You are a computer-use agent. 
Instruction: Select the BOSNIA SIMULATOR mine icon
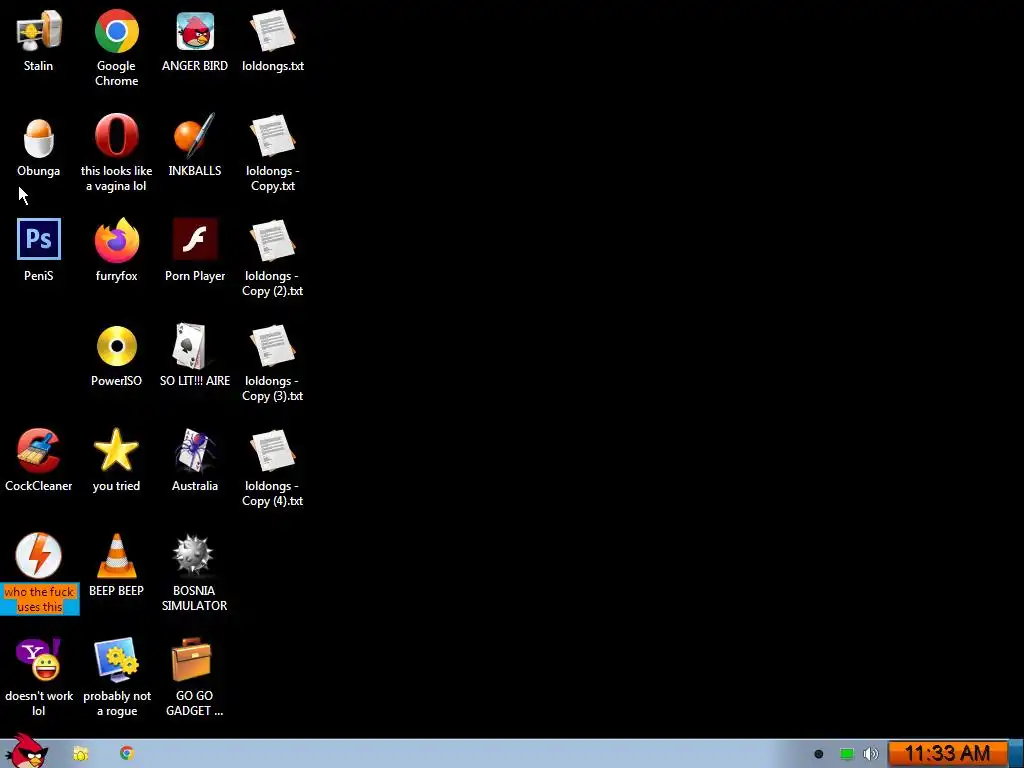coord(193,555)
